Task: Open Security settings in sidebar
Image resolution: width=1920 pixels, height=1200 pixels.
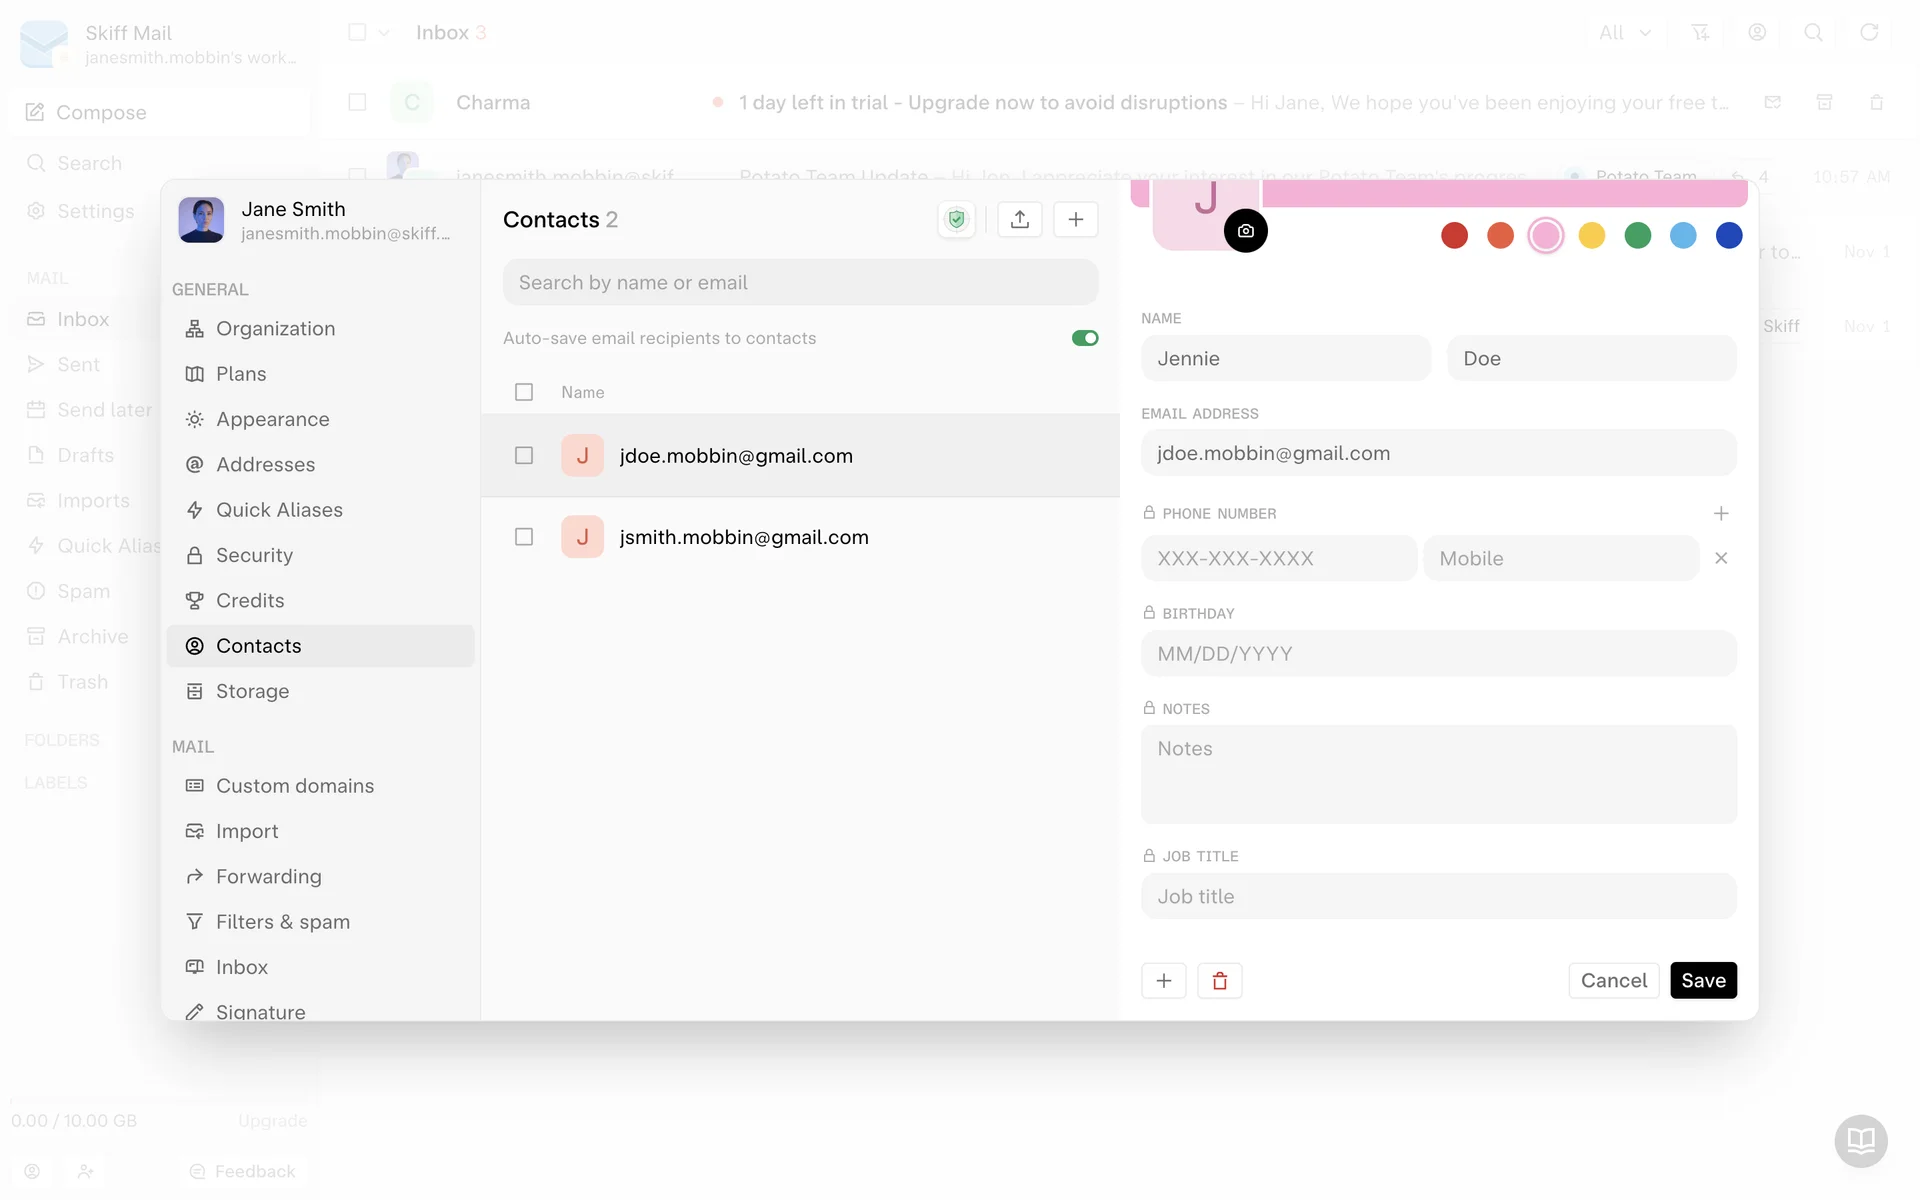Action: (254, 555)
